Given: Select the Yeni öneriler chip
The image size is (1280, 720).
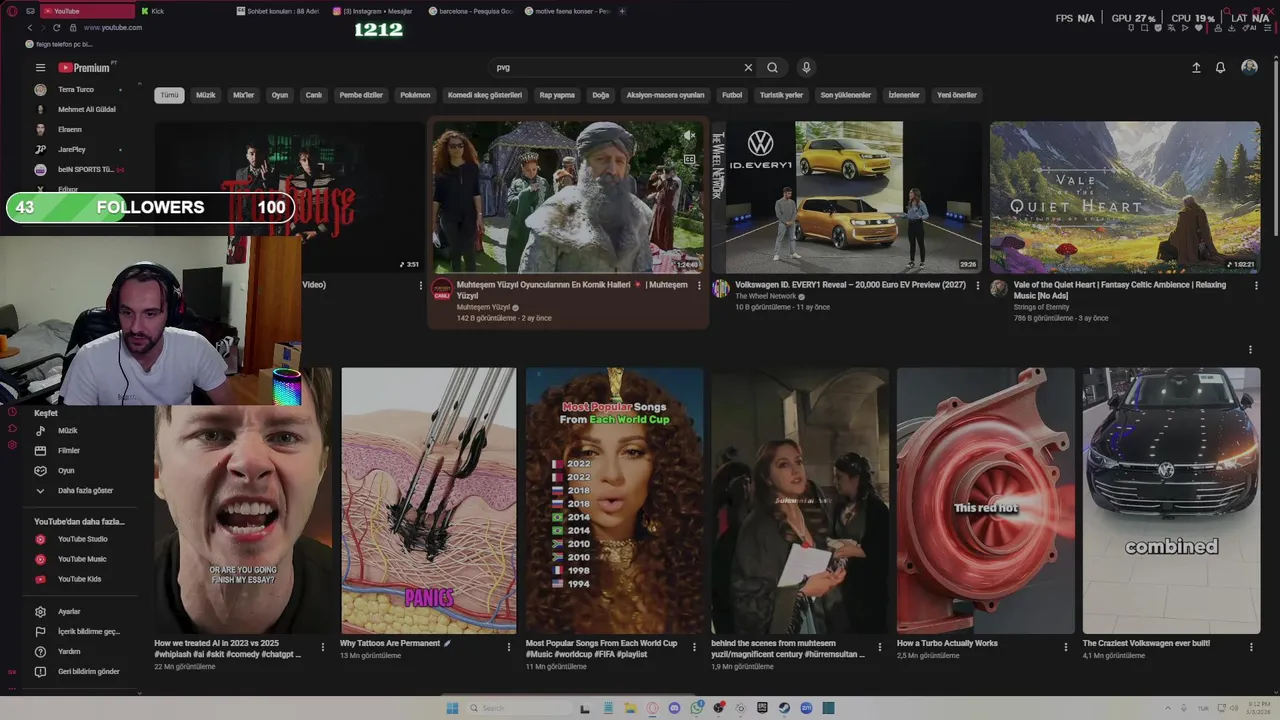Looking at the screenshot, I should tap(957, 95).
